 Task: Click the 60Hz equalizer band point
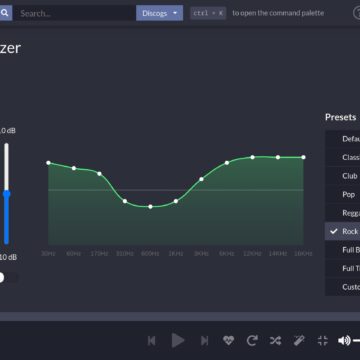(x=74, y=168)
